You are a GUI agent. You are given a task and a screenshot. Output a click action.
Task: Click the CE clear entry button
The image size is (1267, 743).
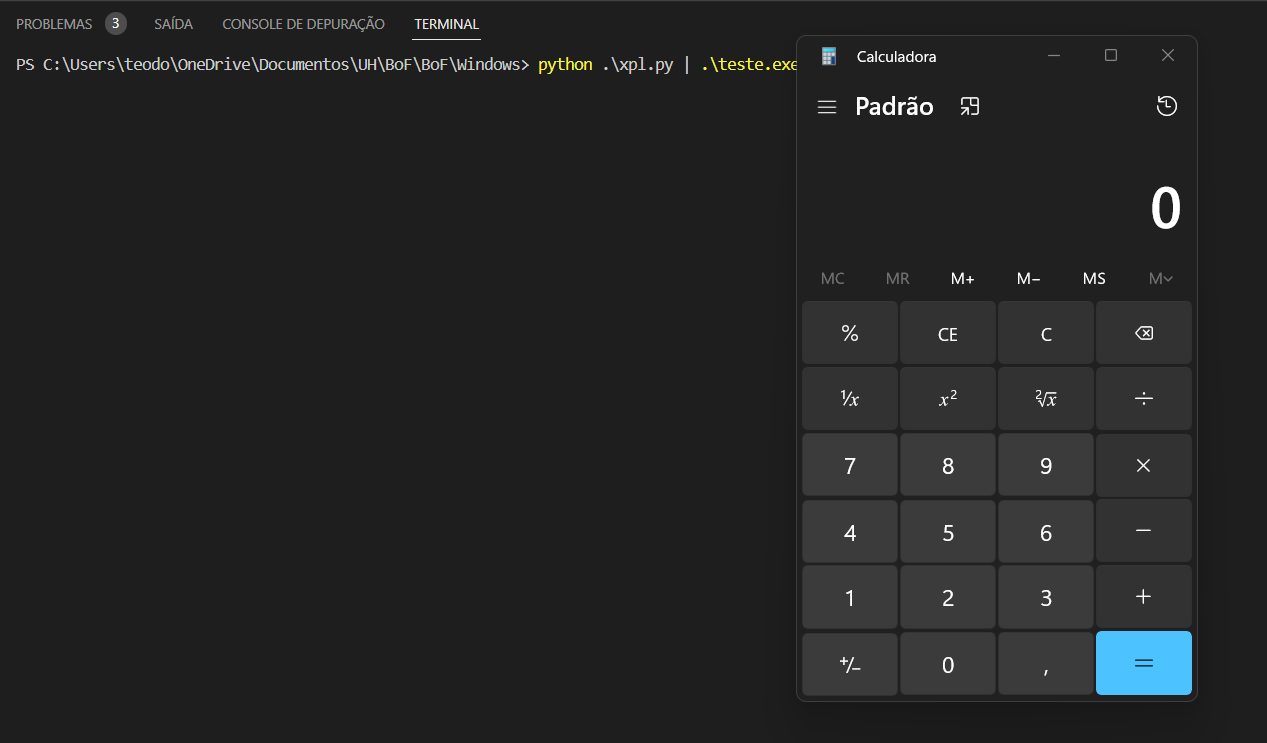[x=947, y=334]
